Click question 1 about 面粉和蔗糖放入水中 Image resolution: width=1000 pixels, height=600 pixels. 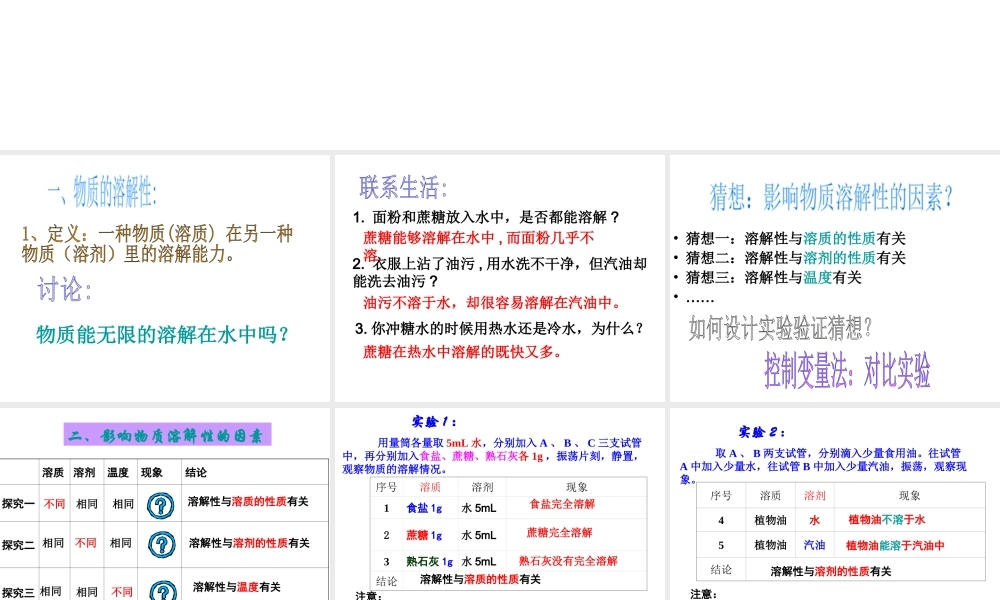[x=487, y=217]
